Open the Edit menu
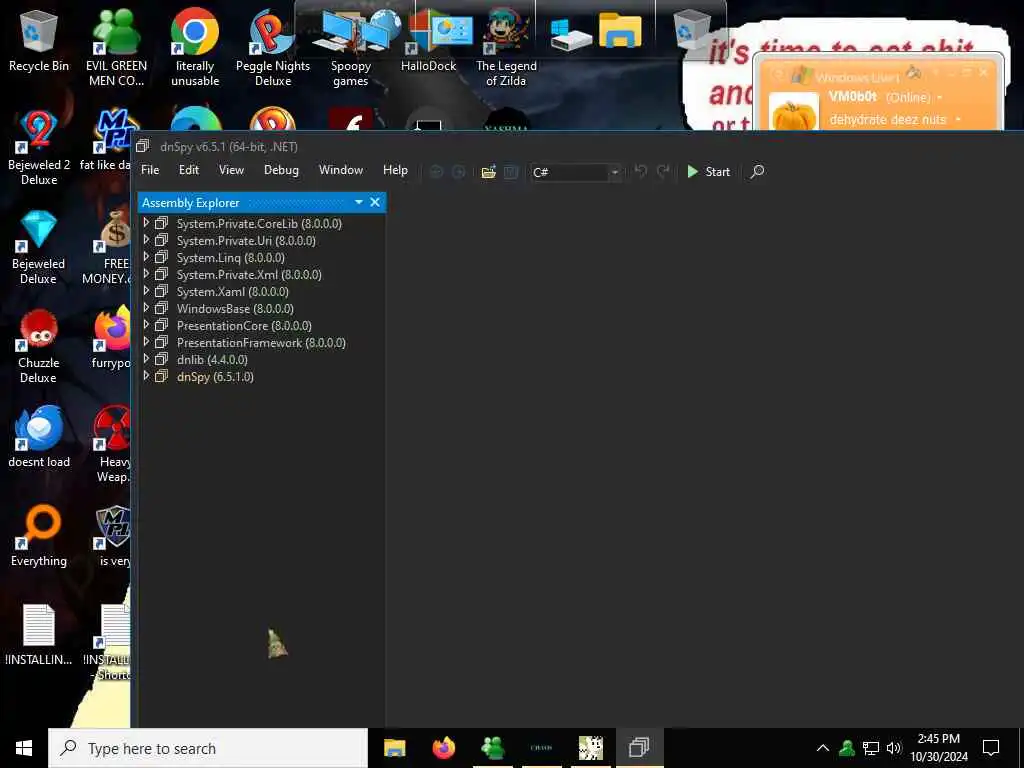The width and height of the screenshot is (1024, 768). coord(189,170)
